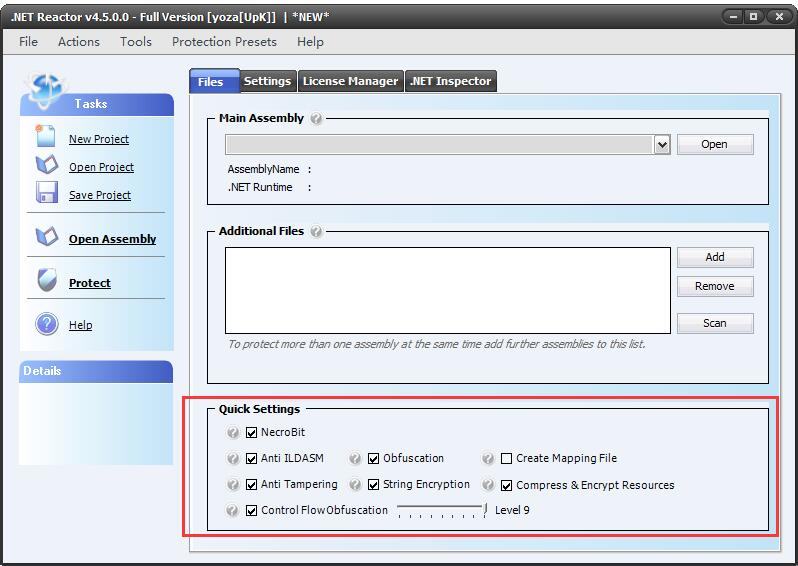Click the help icon beside Compress & Encrypt Resources

pos(488,485)
